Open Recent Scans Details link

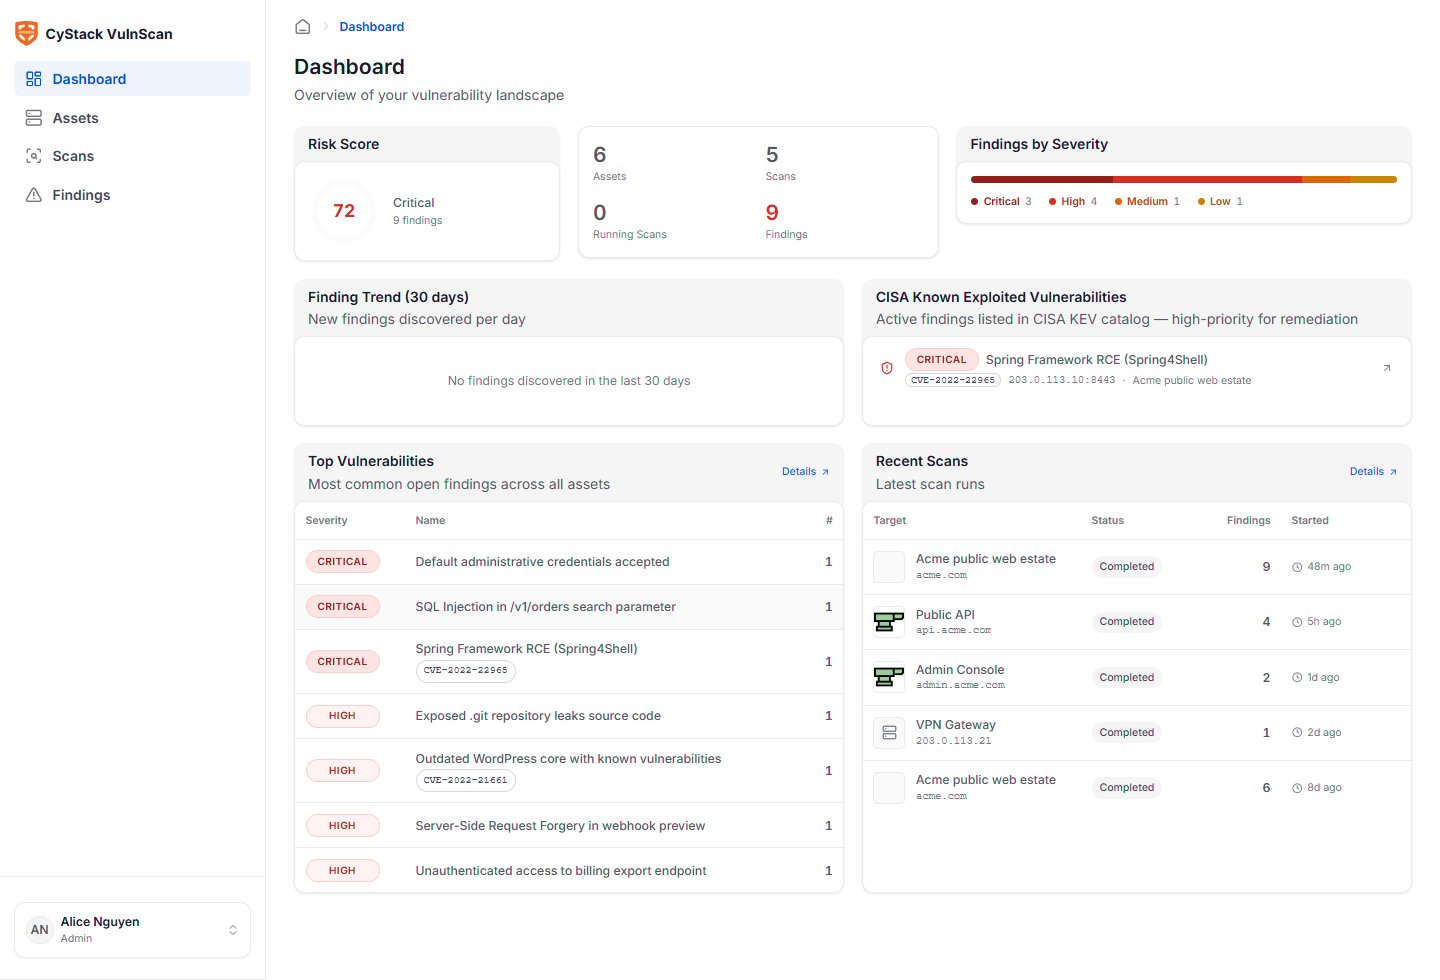pos(1373,472)
